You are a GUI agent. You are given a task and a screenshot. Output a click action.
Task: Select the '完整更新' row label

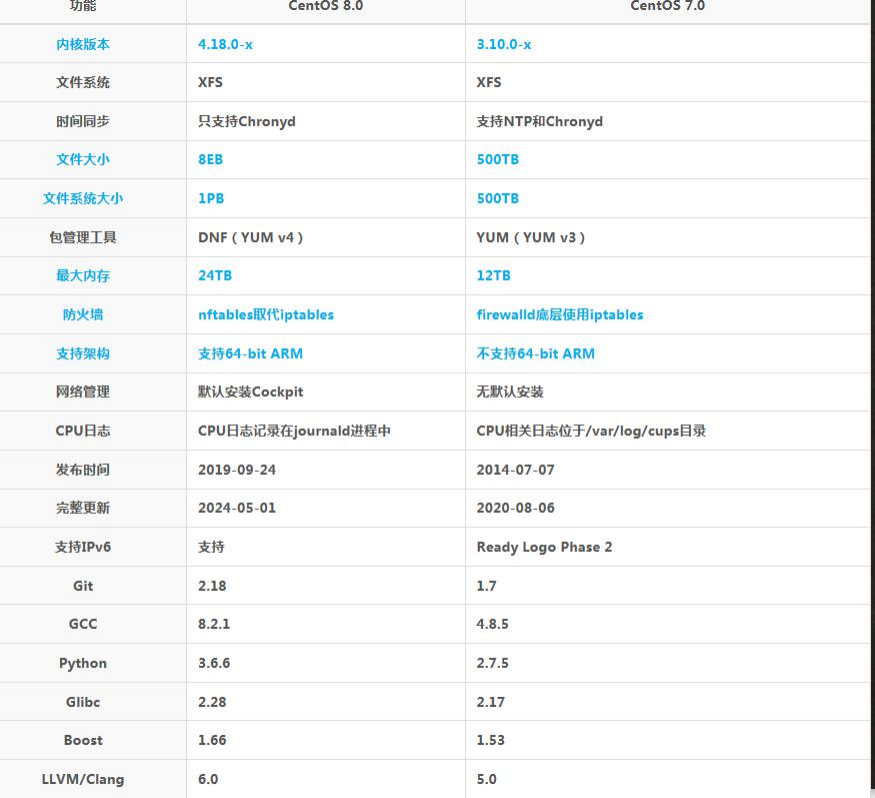click(x=83, y=507)
